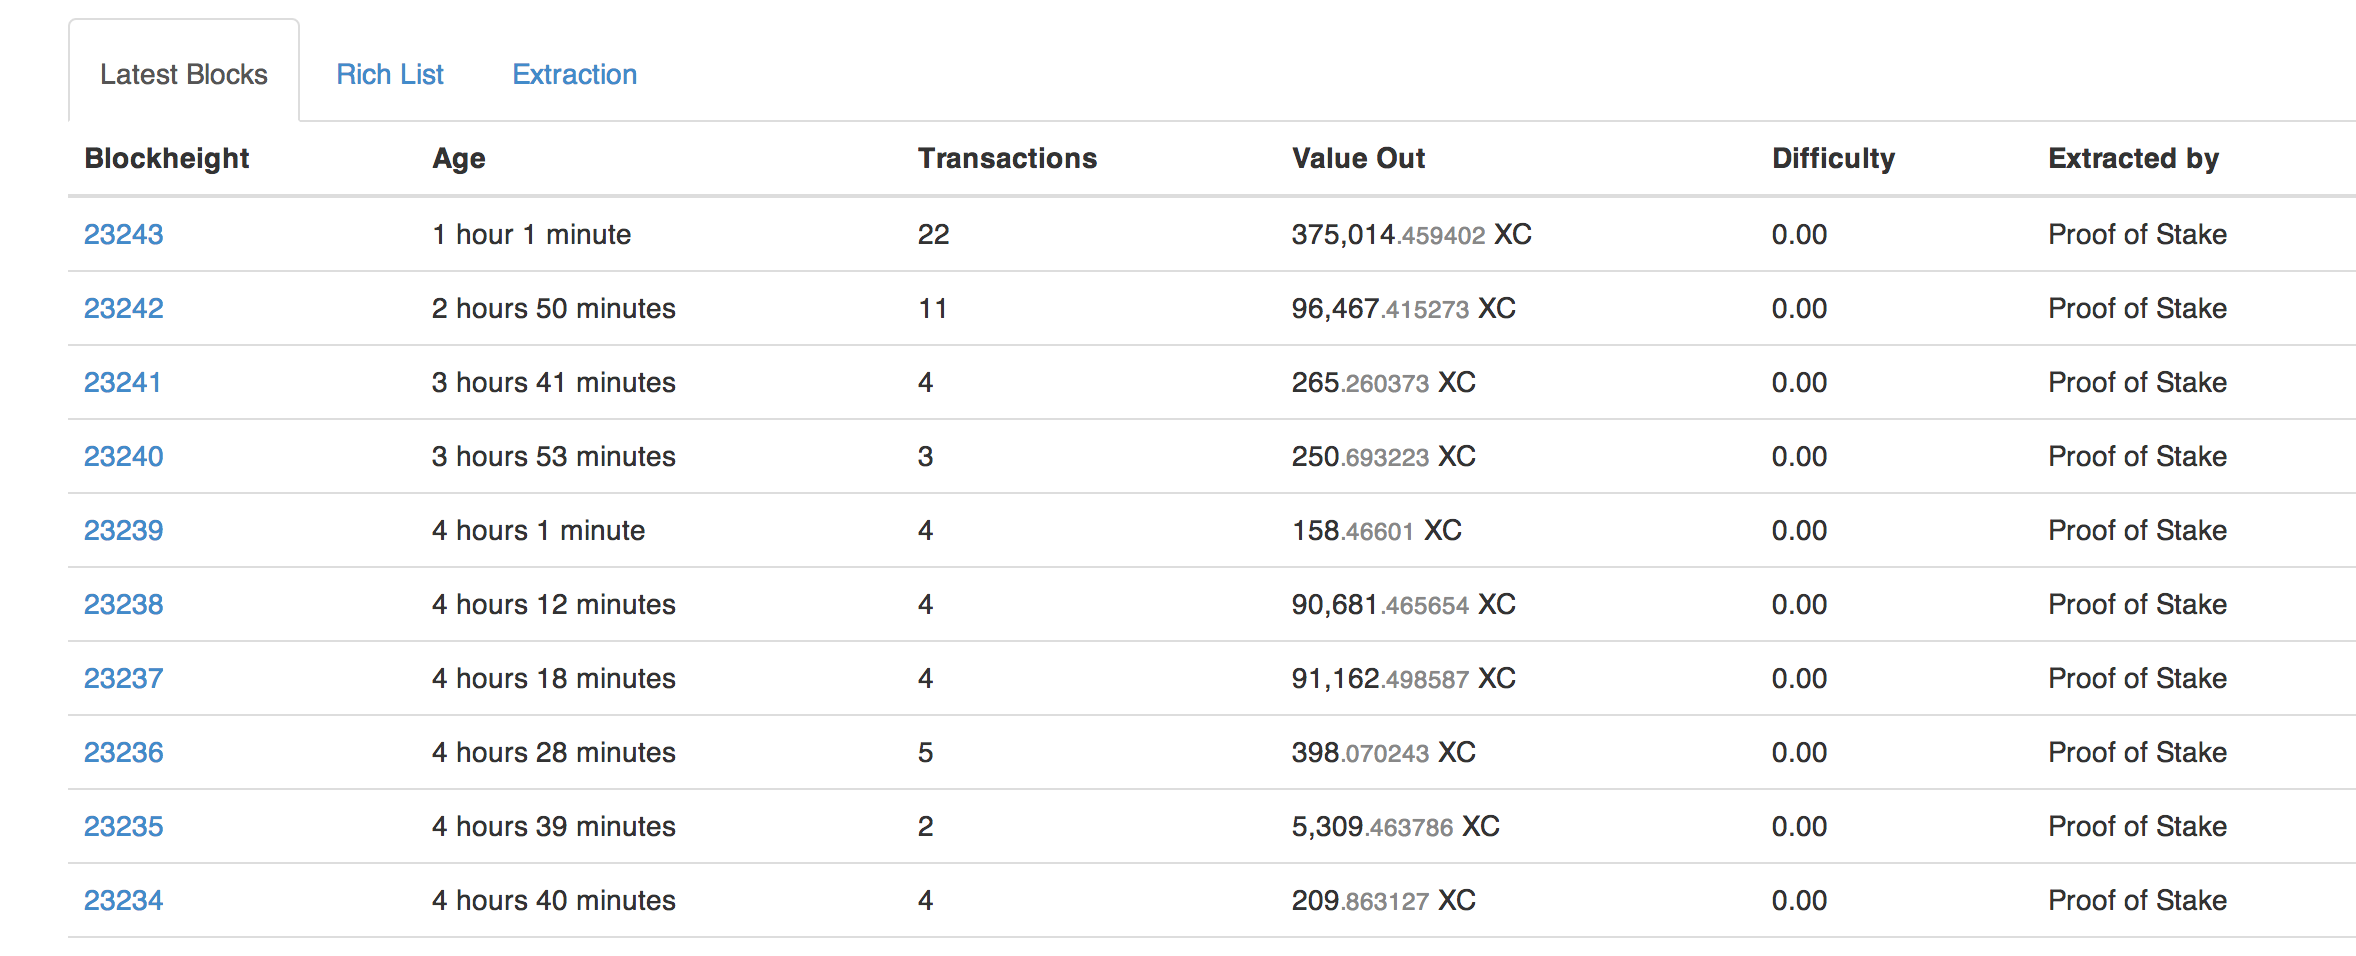Open block 23238 link
The height and width of the screenshot is (956, 2356).
(124, 604)
